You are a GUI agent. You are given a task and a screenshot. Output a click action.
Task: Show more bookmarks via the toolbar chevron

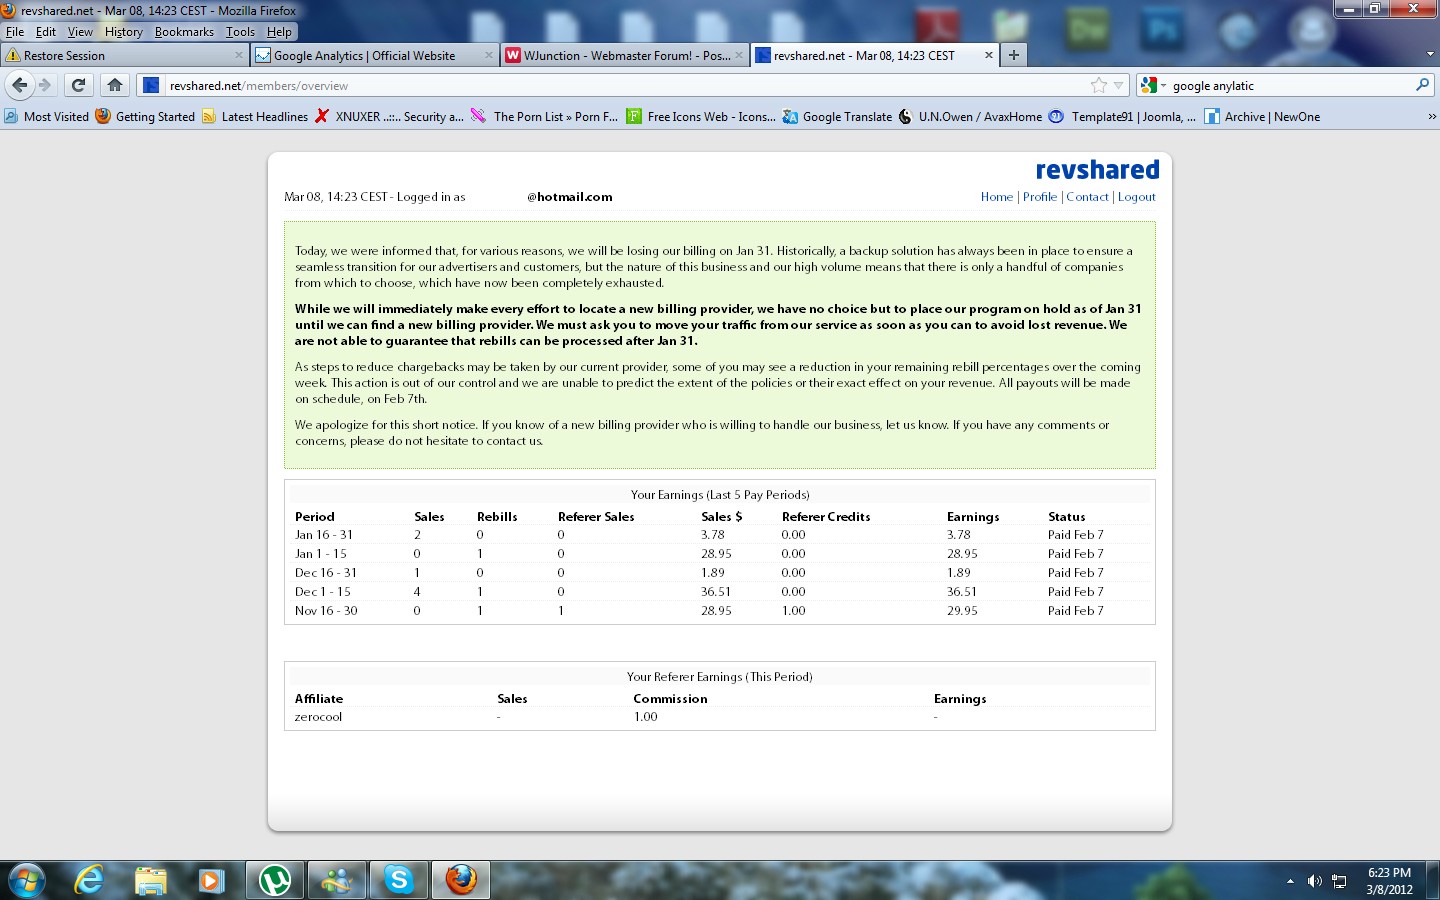pos(1431,116)
